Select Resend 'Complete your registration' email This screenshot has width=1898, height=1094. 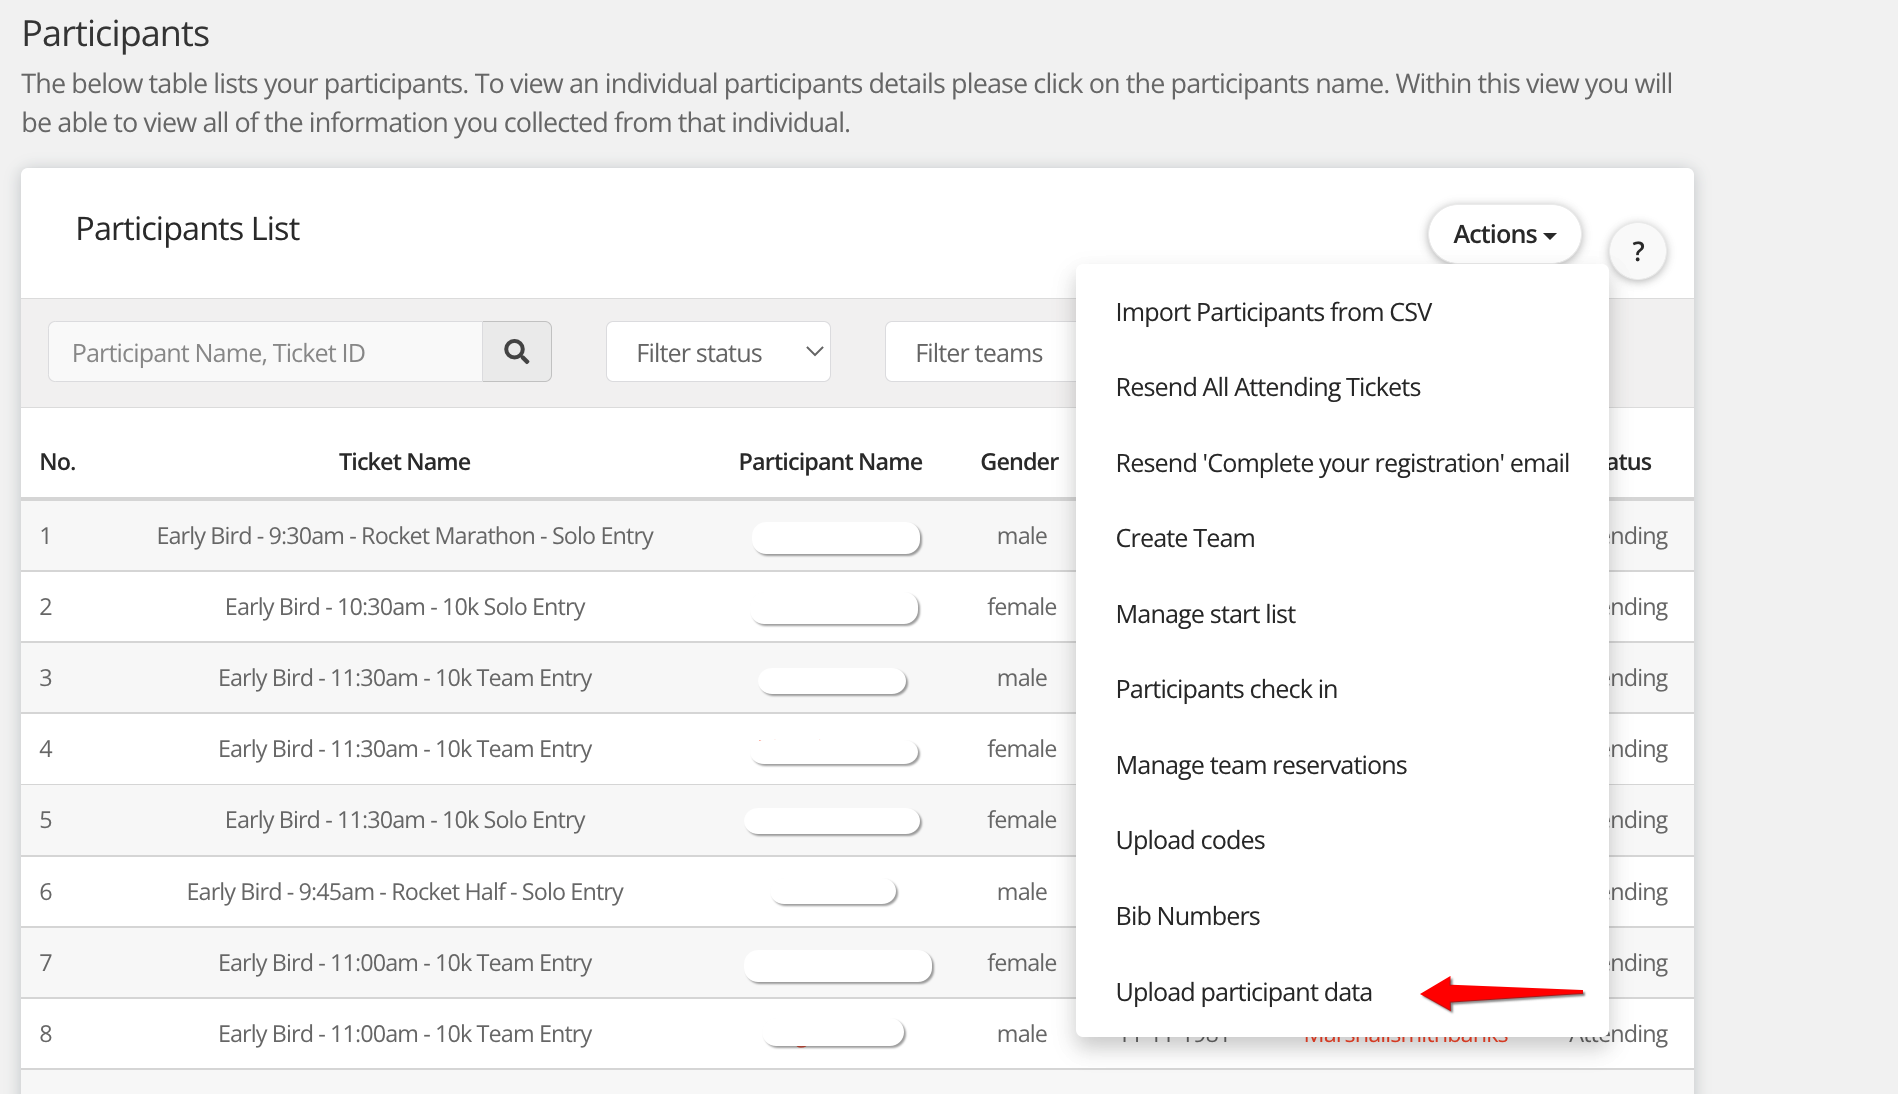coord(1341,463)
